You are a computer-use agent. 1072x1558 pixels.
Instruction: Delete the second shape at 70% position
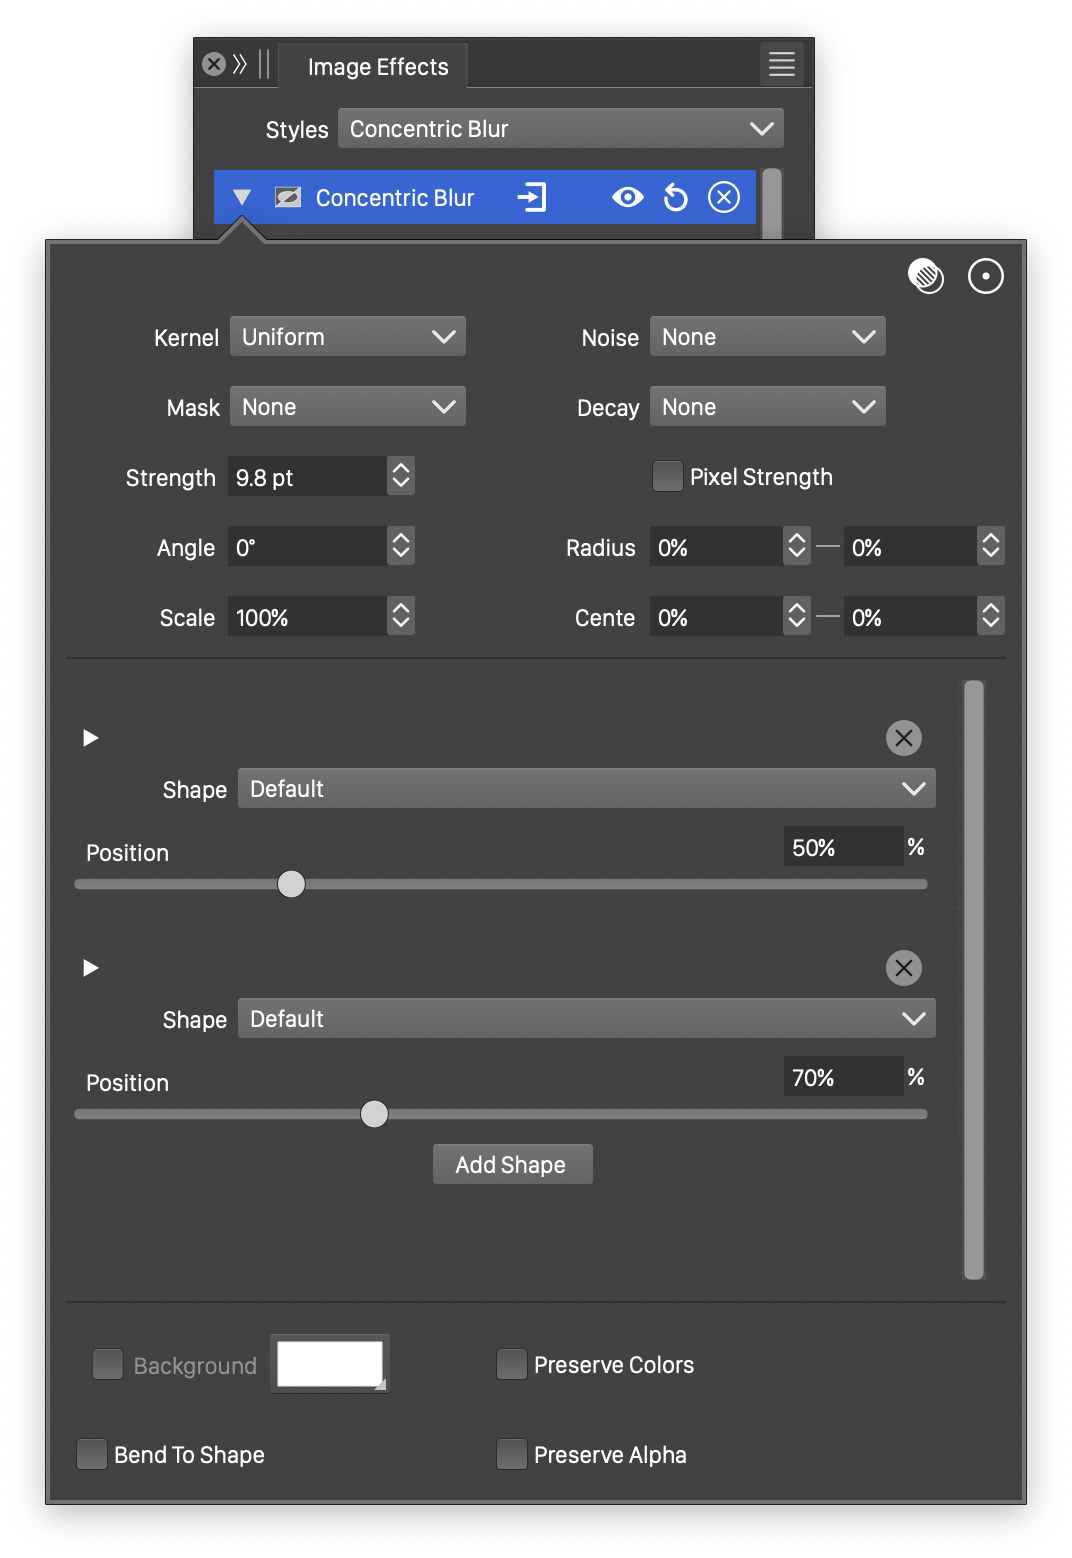[x=903, y=968]
